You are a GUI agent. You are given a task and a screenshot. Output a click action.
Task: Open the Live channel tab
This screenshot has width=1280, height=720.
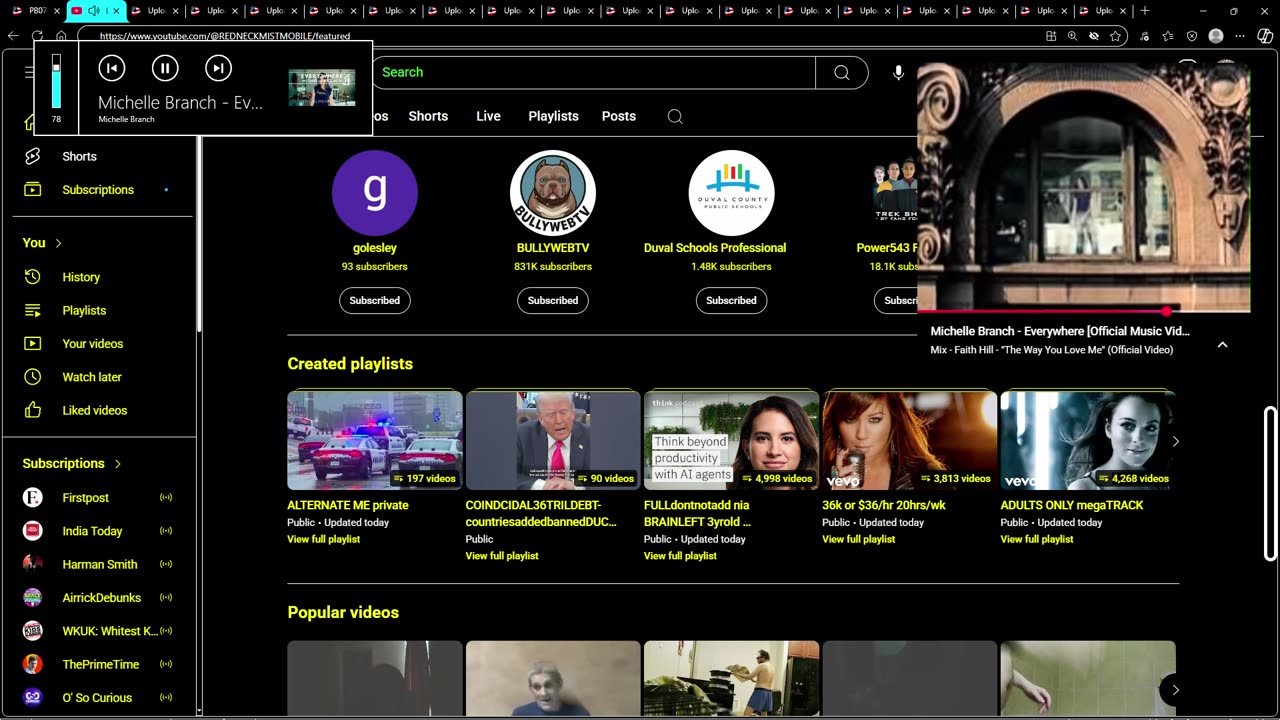[488, 116]
